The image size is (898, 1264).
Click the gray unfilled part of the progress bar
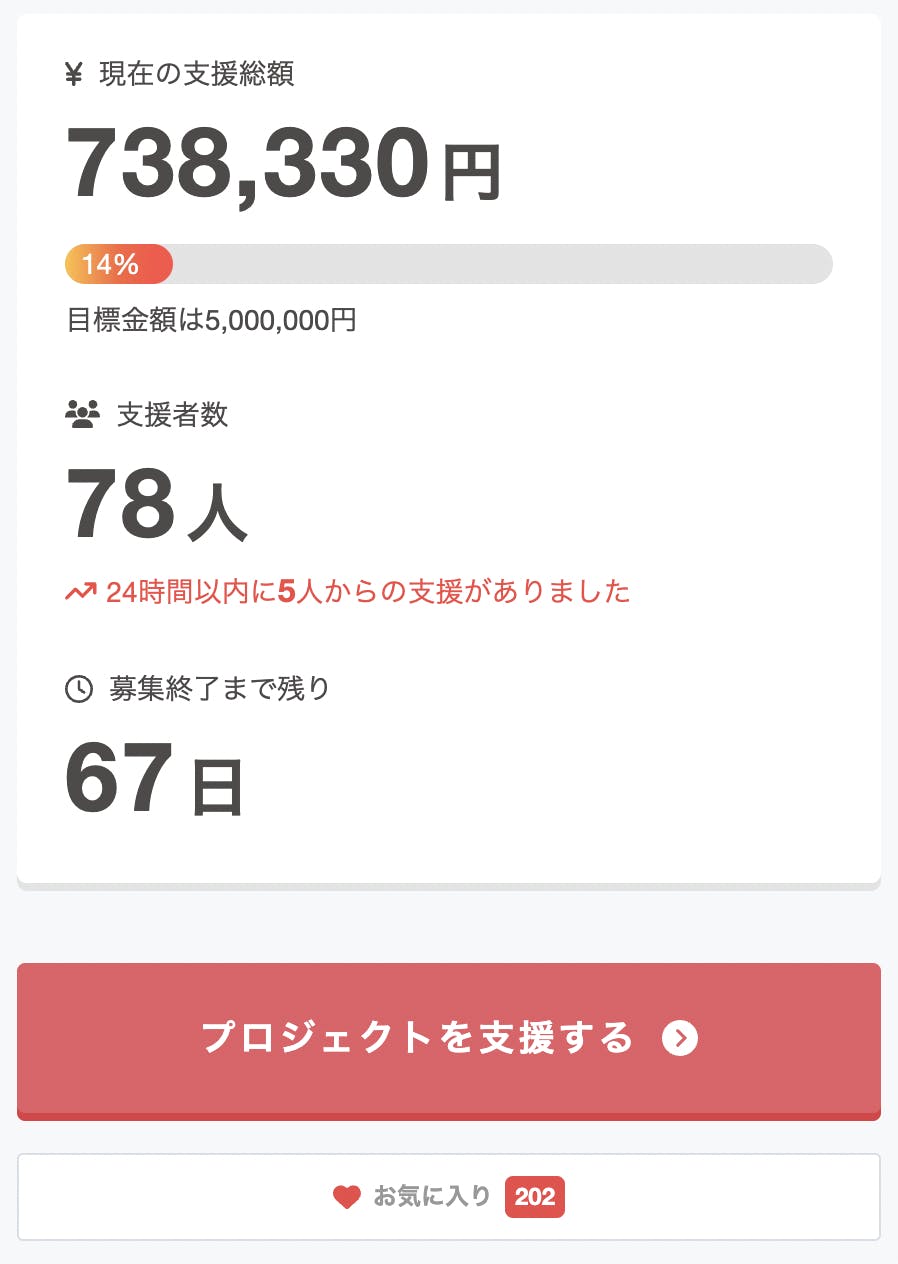click(500, 265)
